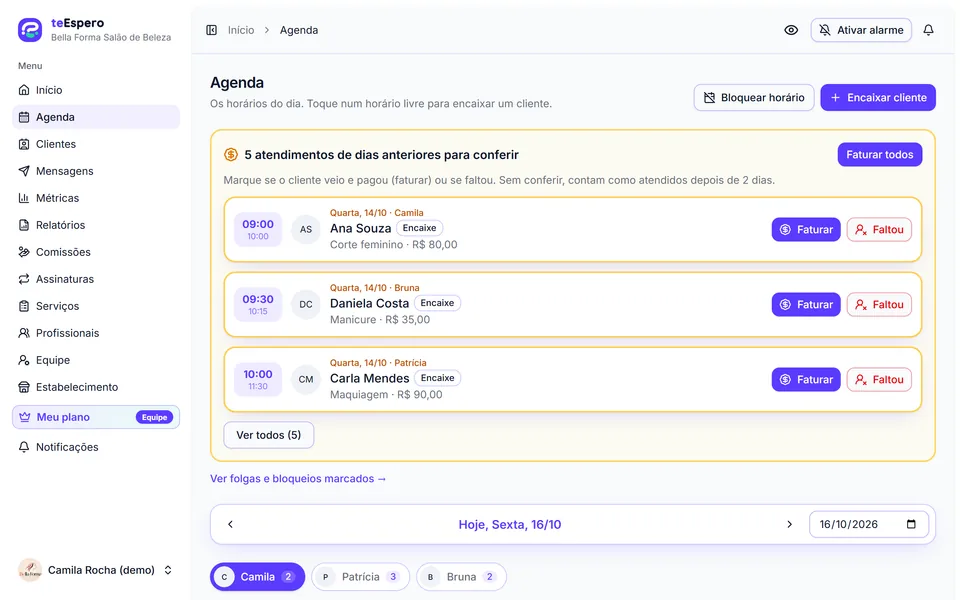Go to next day with right chevron

click(789, 525)
